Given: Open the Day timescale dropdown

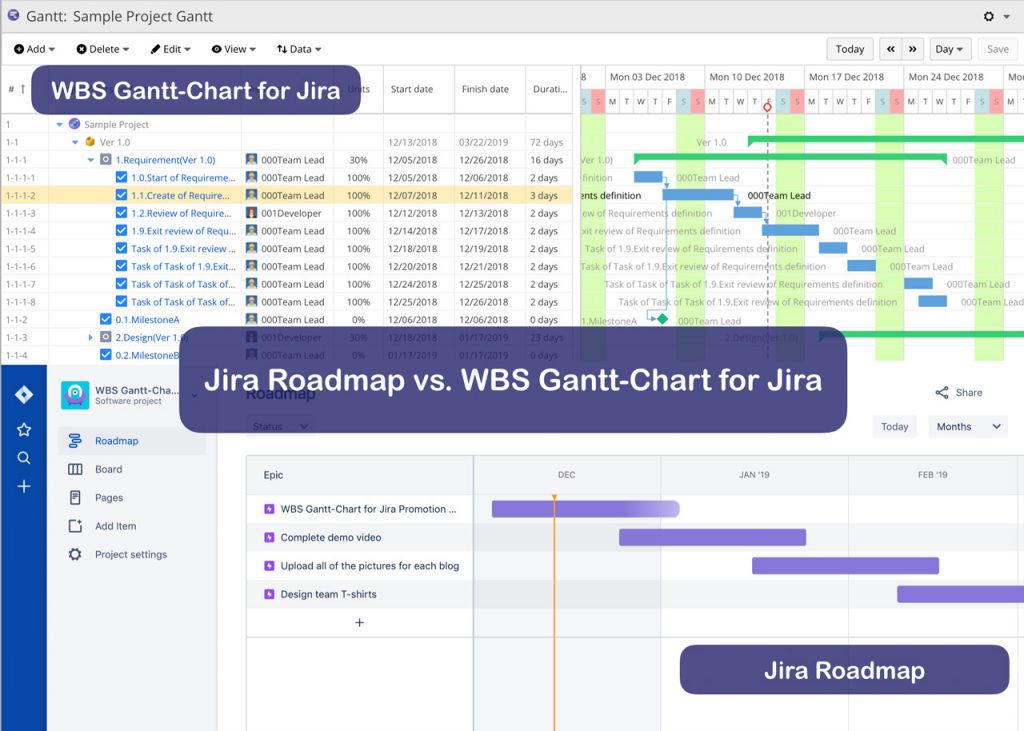Looking at the screenshot, I should click(948, 49).
